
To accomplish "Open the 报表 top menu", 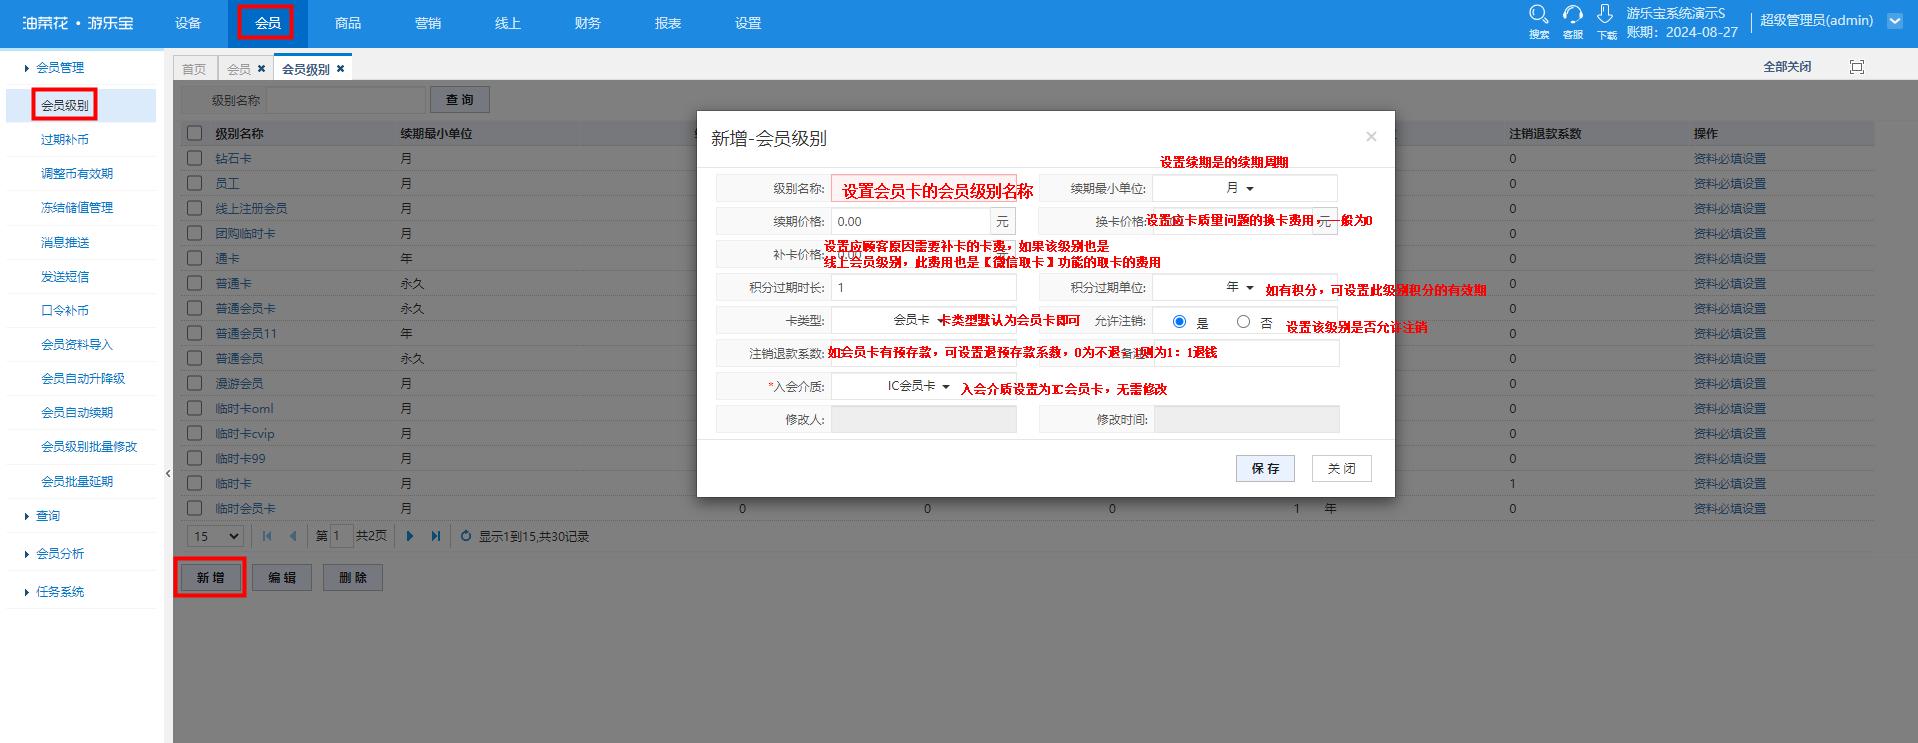I will [x=668, y=23].
